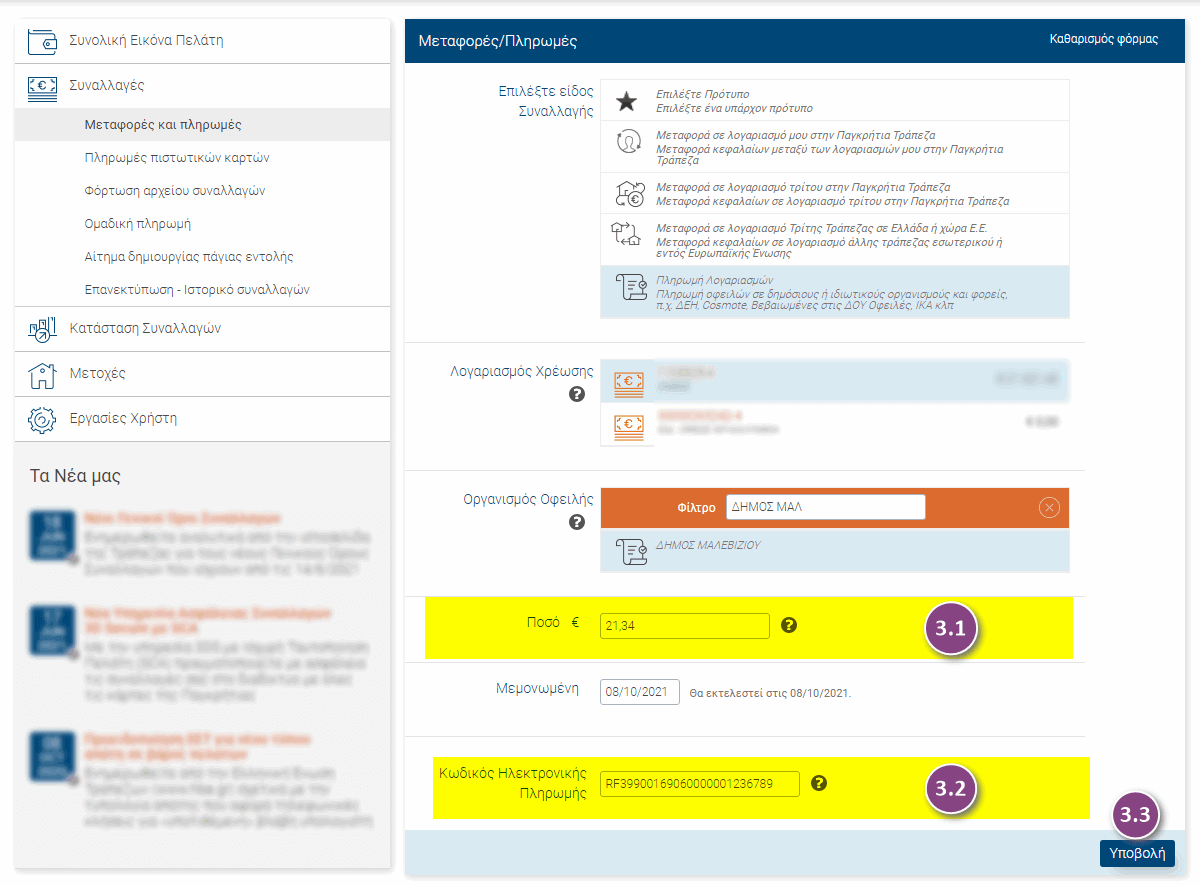The width and height of the screenshot is (1200, 886).
Task: Collapse the Συναλλαγές menu section
Action: pyautogui.click(x=106, y=86)
